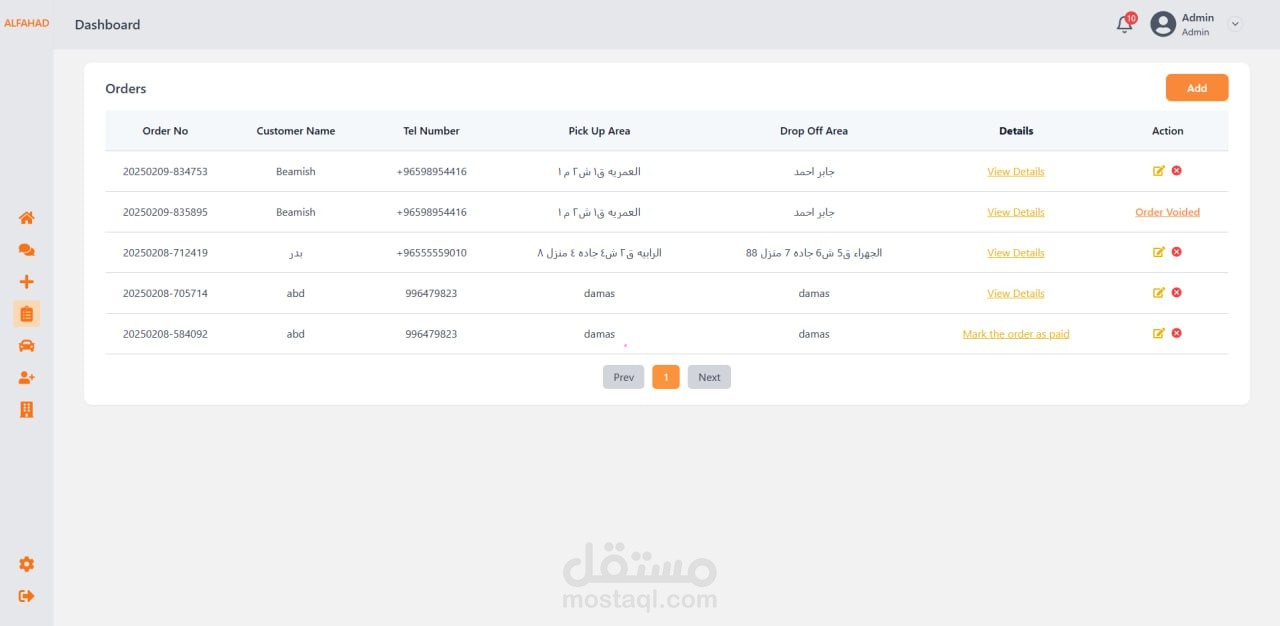
Task: Click the Admin user avatar
Action: pyautogui.click(x=1163, y=24)
